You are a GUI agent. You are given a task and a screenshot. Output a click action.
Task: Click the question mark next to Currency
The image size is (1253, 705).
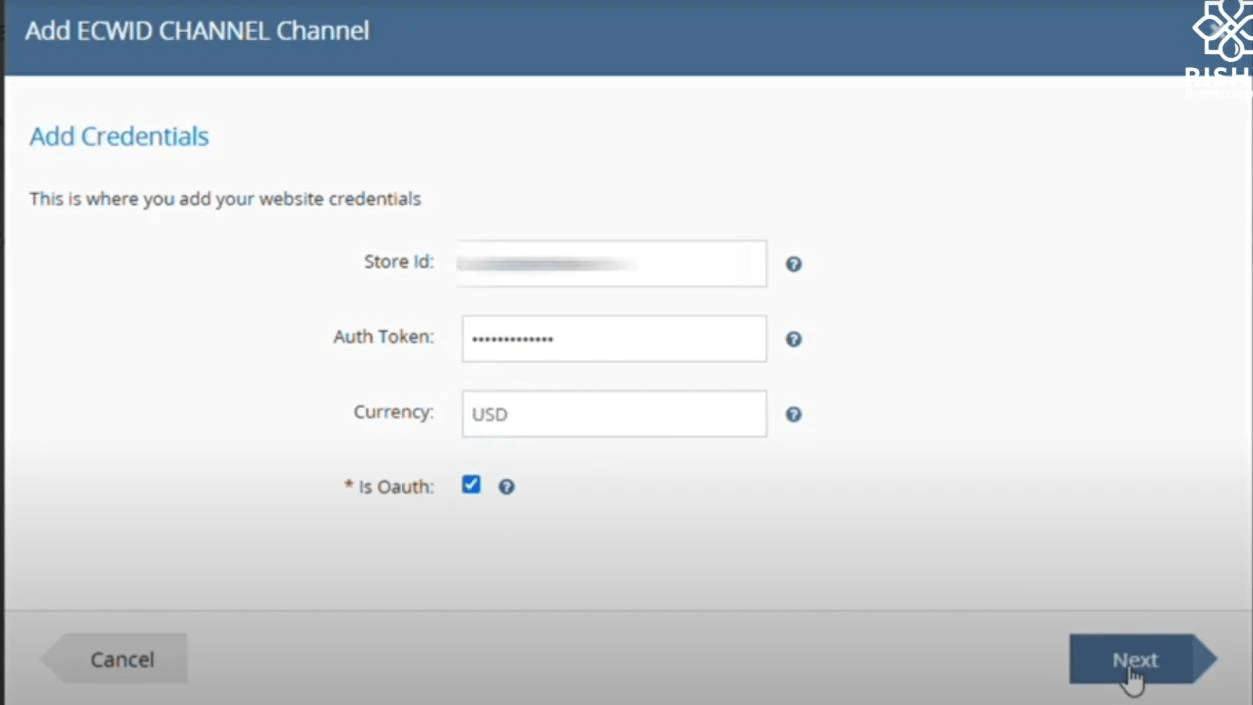793,414
